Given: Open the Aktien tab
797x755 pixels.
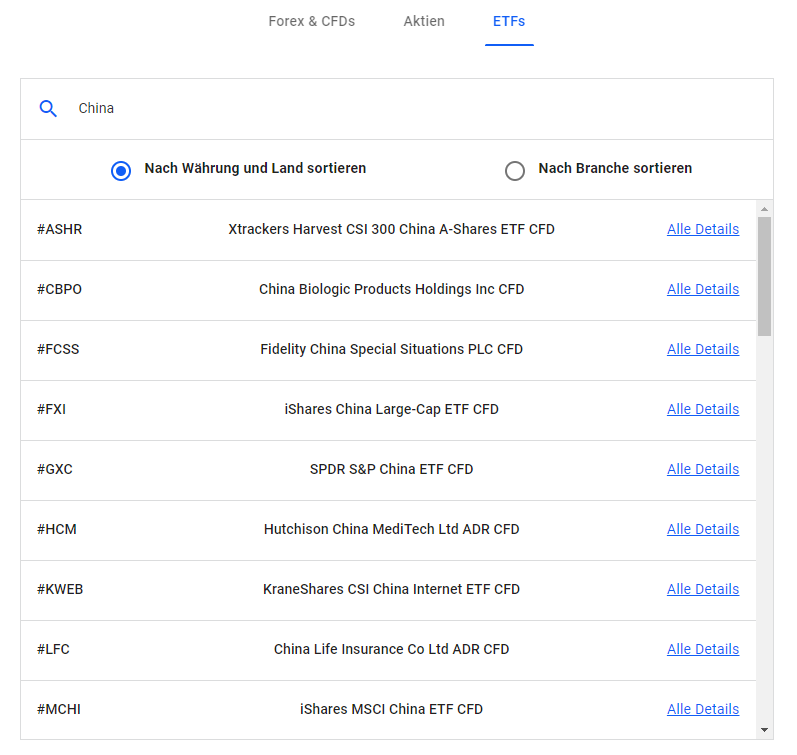Looking at the screenshot, I should pos(424,21).
